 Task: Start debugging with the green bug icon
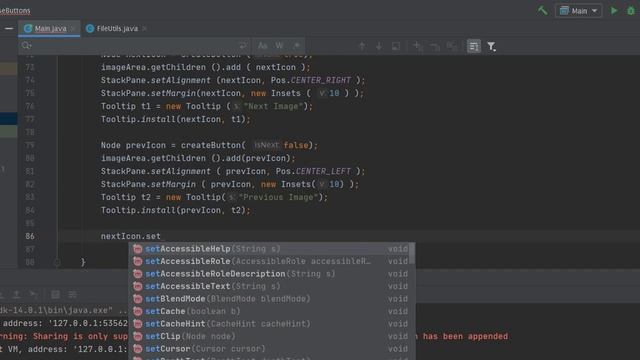click(x=631, y=11)
